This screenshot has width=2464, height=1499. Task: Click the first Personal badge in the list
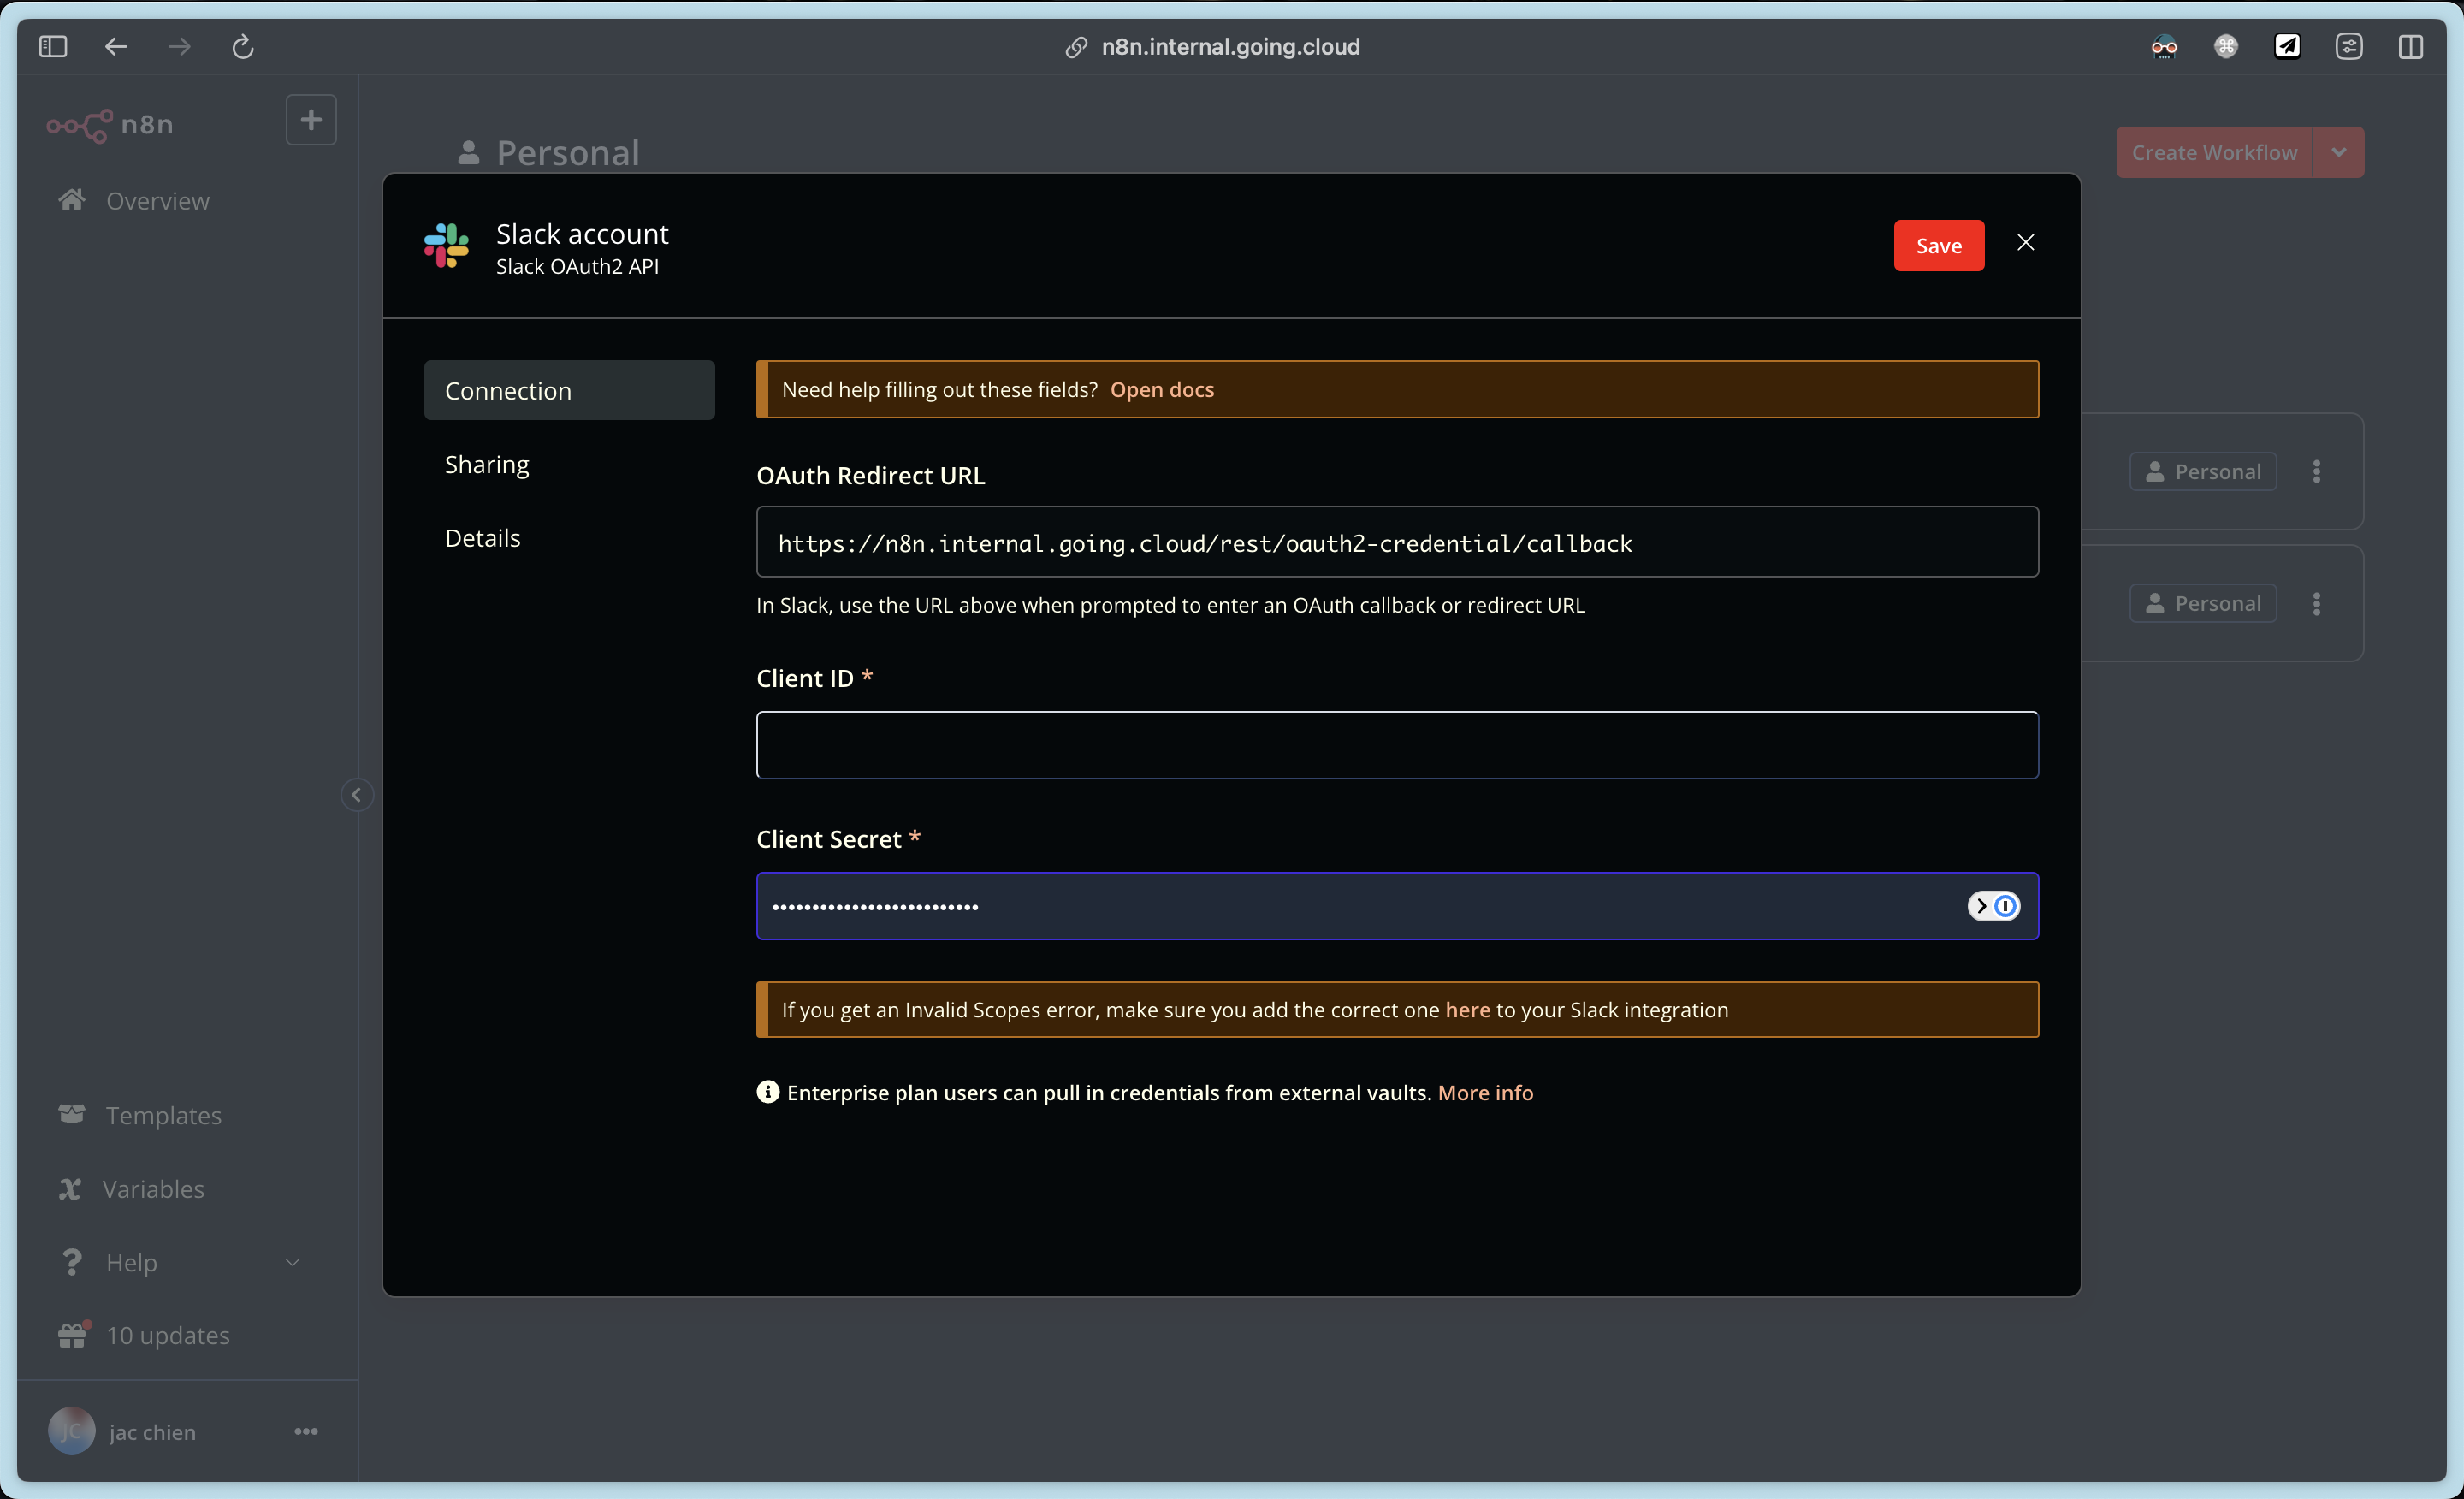[2203, 472]
